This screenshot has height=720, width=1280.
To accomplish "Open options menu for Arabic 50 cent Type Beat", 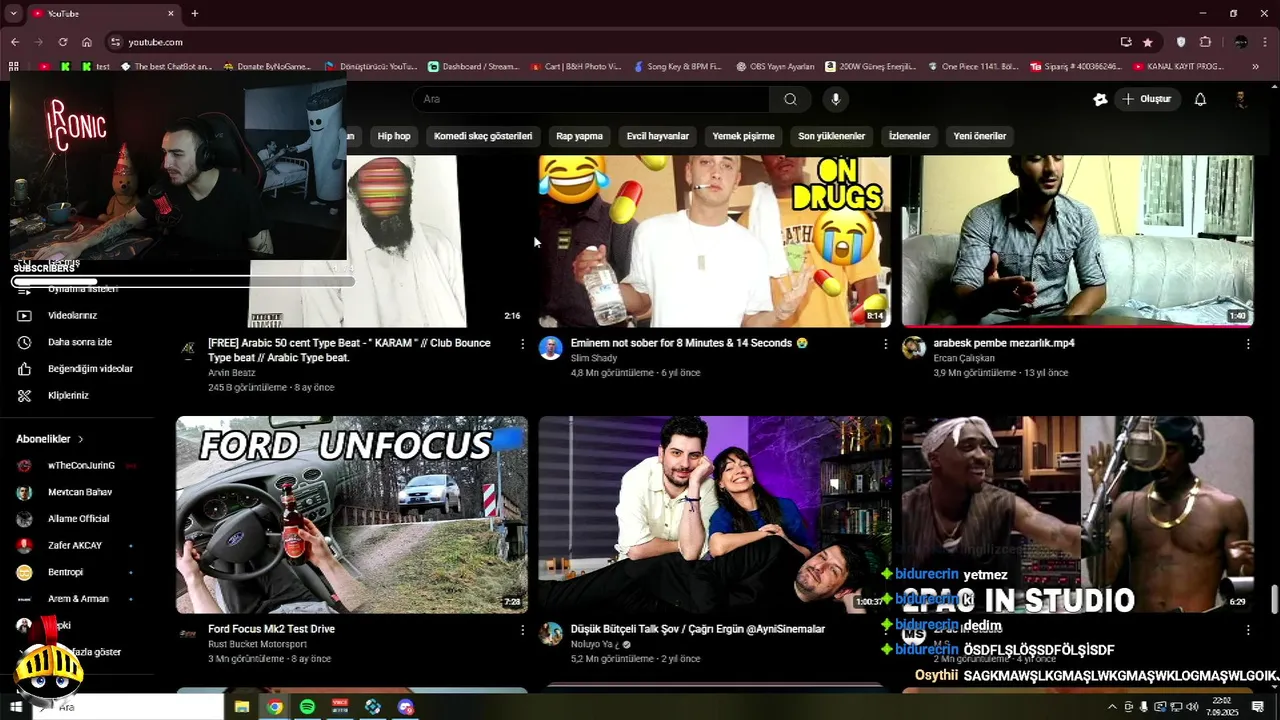I will (x=522, y=344).
